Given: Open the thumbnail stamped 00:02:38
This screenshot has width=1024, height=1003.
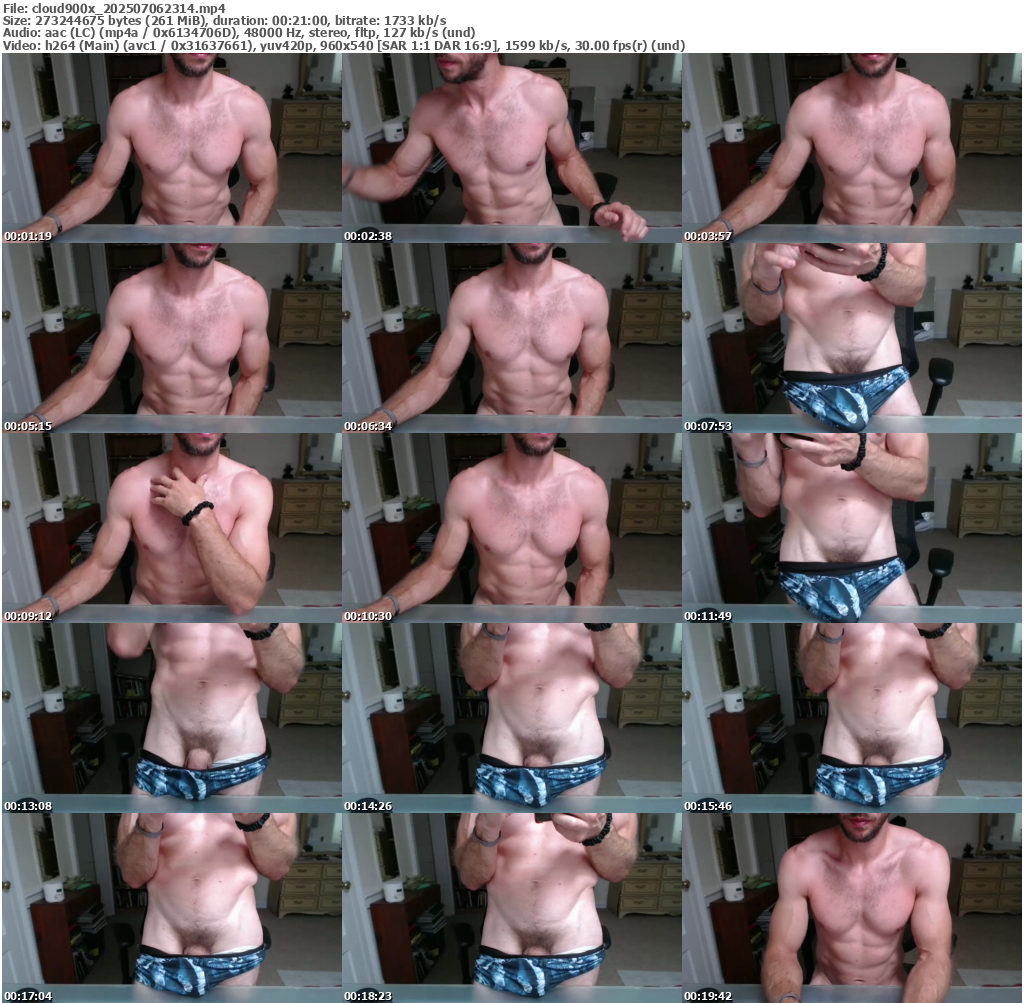Looking at the screenshot, I should point(512,148).
